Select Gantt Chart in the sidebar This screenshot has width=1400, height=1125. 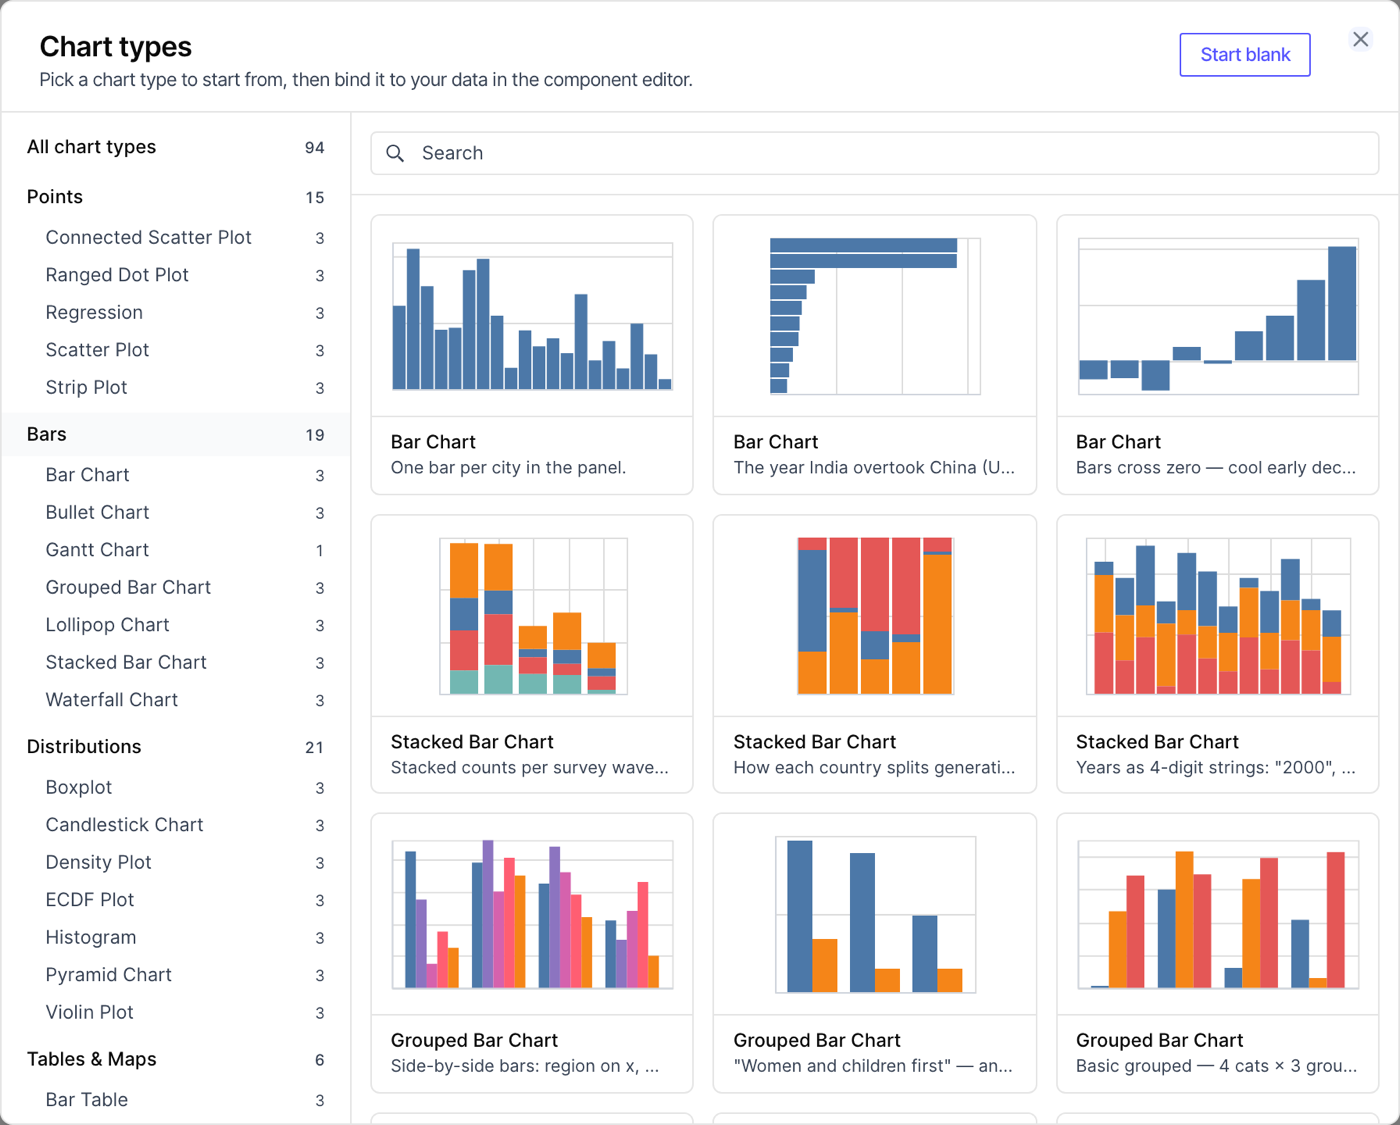point(176,550)
